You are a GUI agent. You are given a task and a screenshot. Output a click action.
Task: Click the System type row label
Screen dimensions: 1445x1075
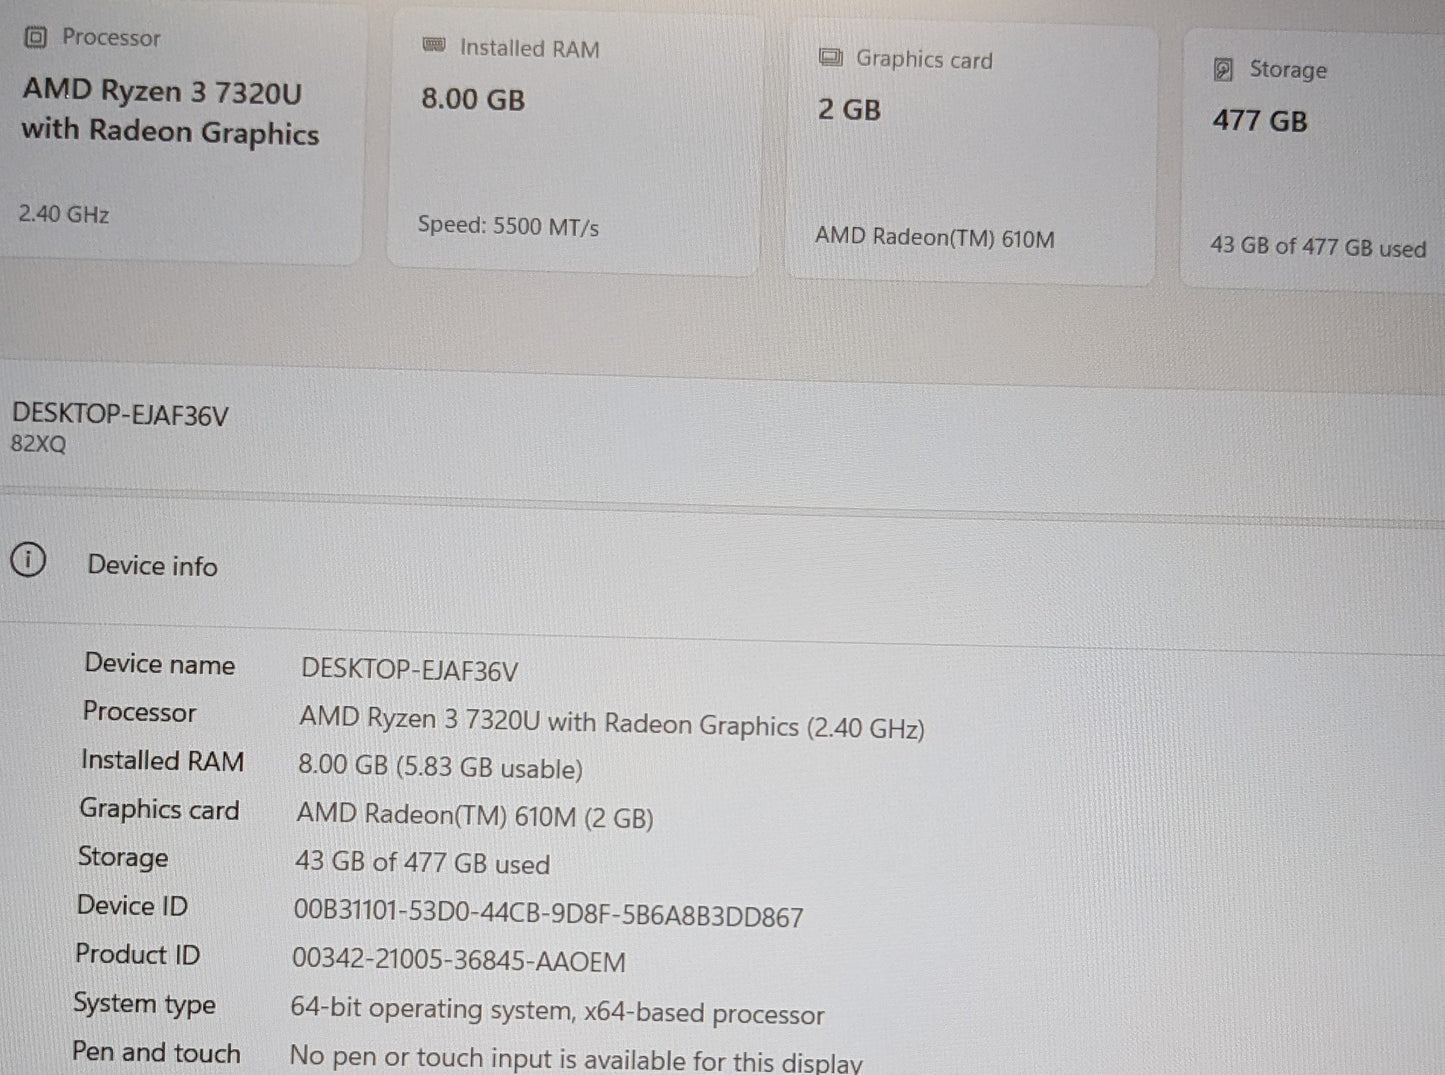[144, 1004]
